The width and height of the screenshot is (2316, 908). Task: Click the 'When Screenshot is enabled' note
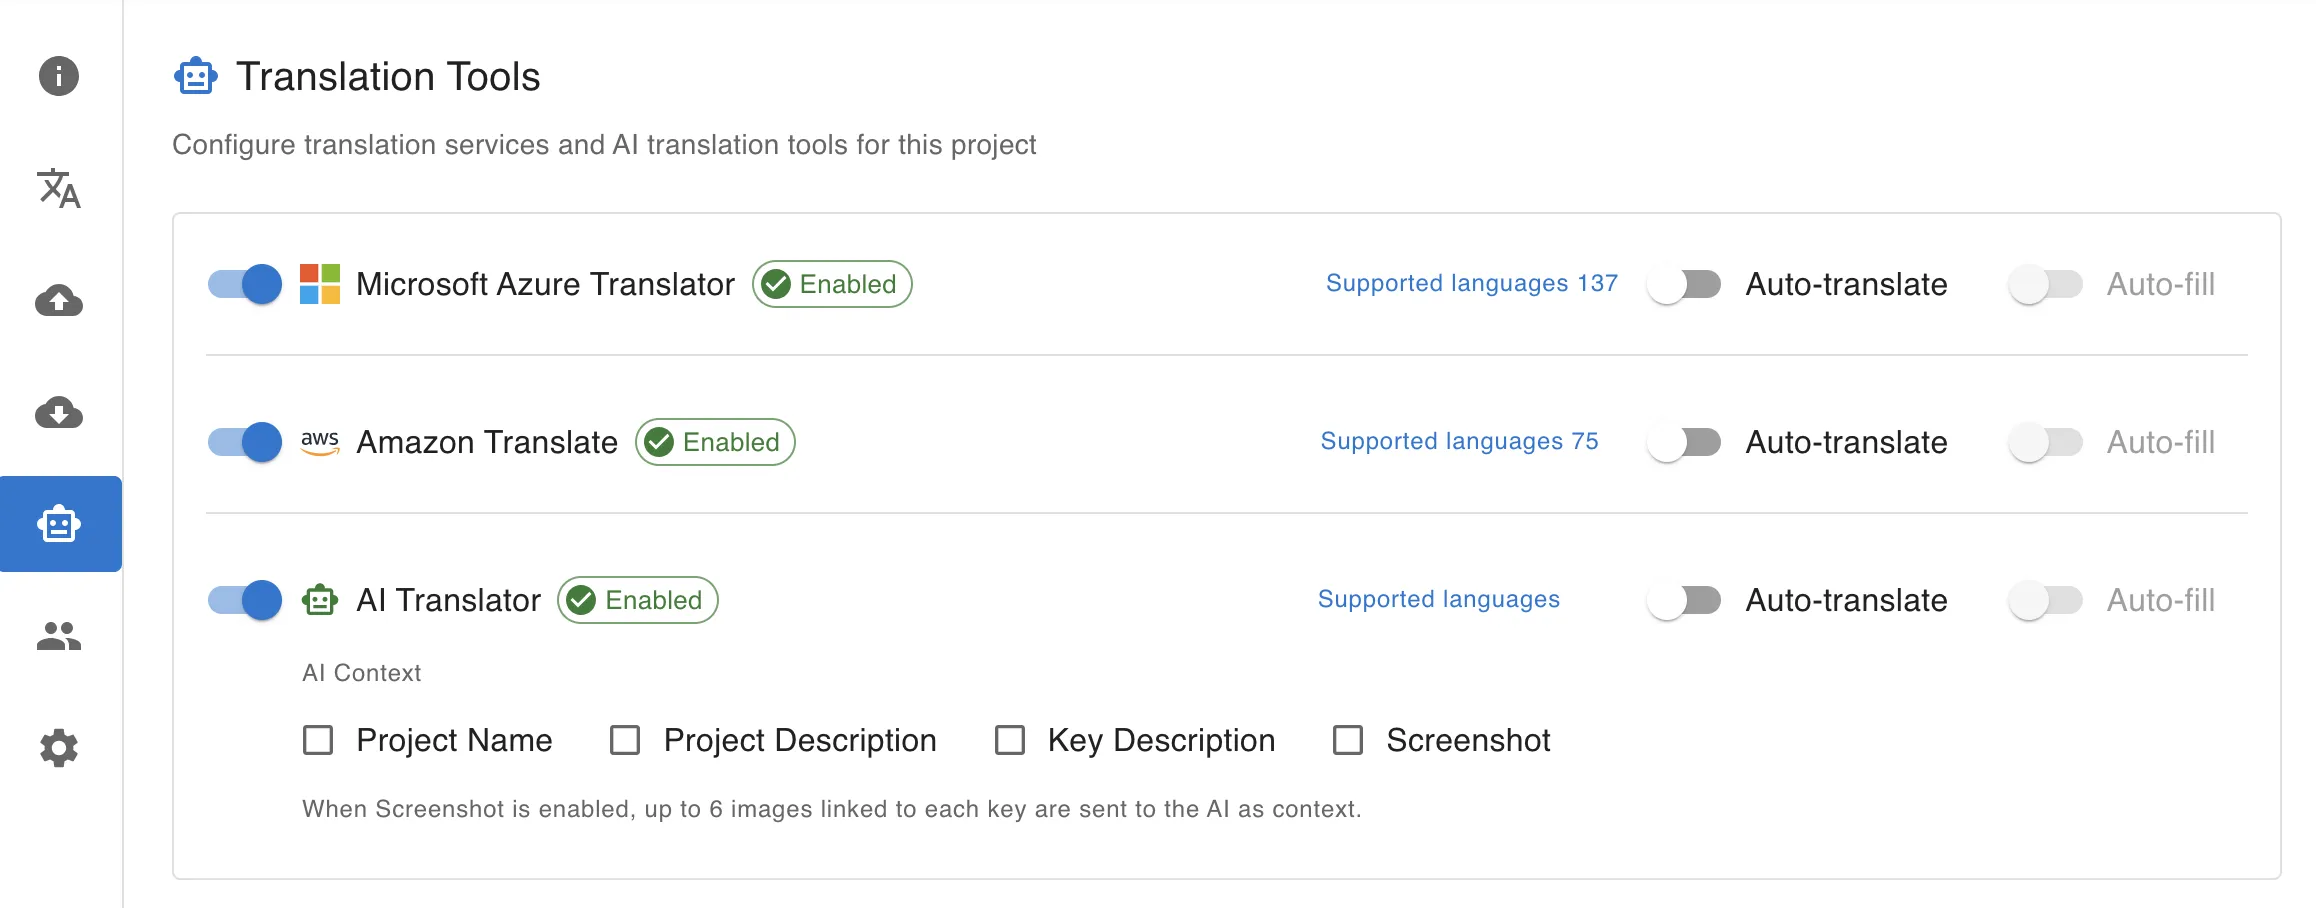[x=832, y=809]
